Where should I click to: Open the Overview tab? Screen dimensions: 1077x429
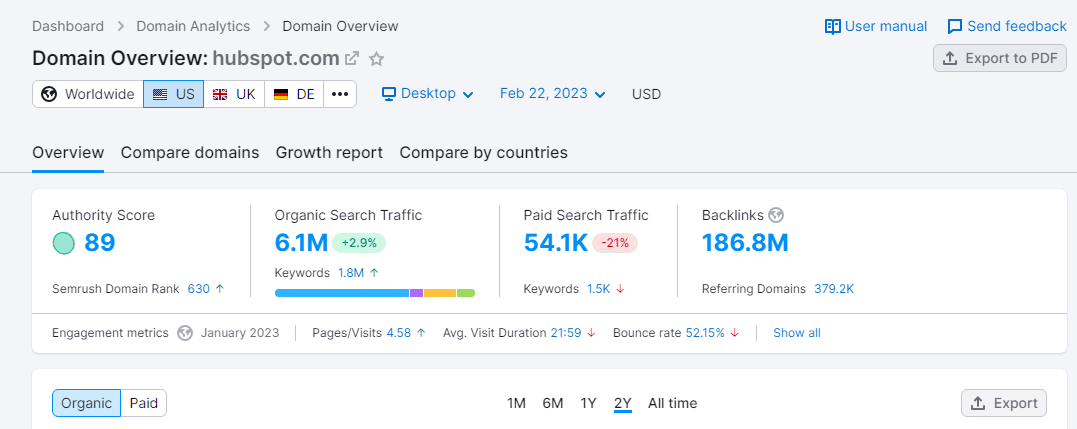(68, 152)
